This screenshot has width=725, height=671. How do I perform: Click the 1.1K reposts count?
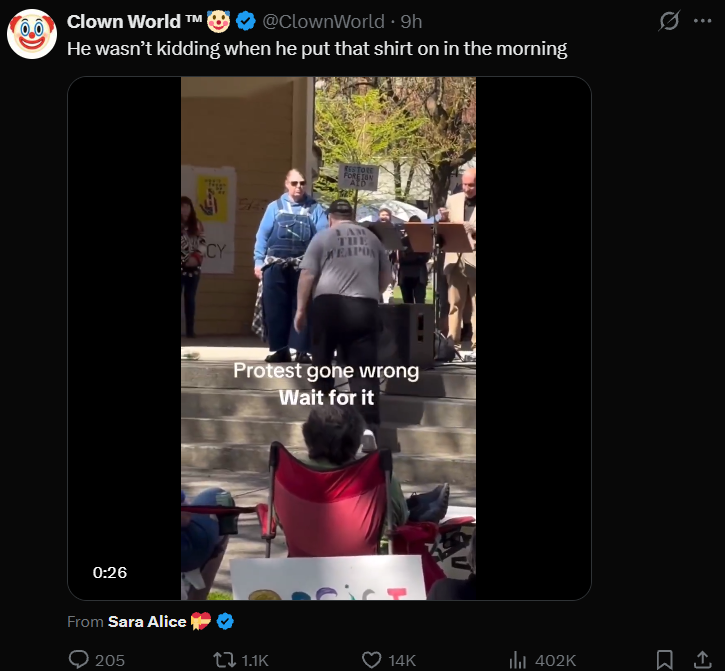(255, 660)
